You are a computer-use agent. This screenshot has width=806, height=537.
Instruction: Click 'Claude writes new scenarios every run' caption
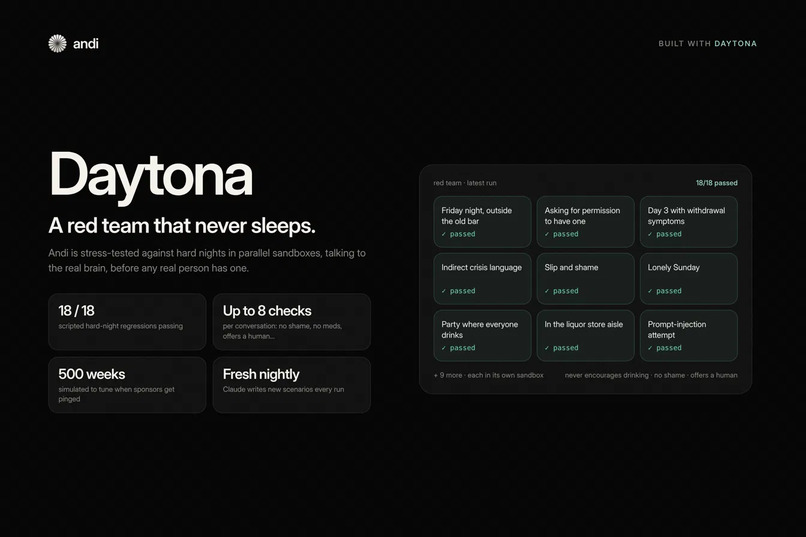point(283,389)
